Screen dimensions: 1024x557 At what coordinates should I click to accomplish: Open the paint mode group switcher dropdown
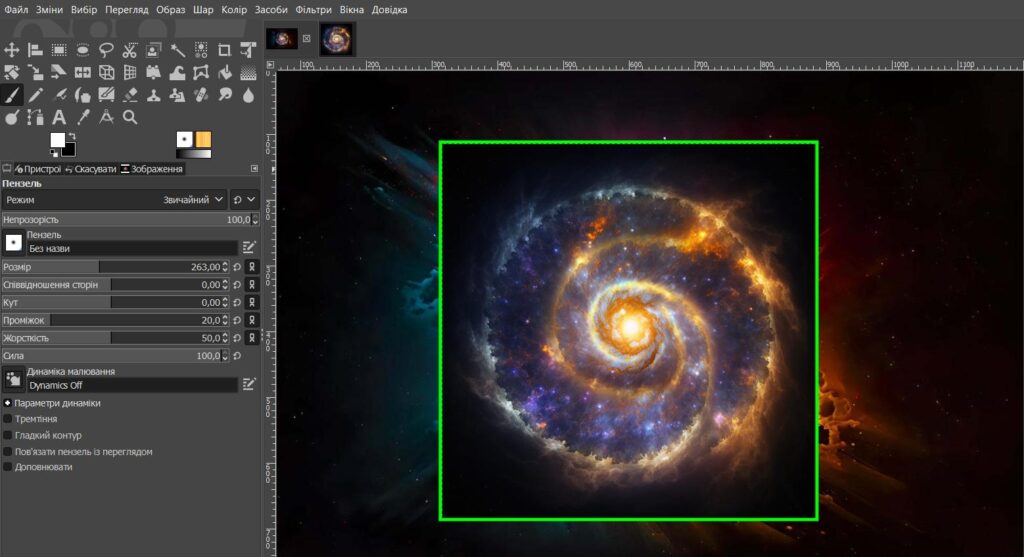(x=244, y=200)
